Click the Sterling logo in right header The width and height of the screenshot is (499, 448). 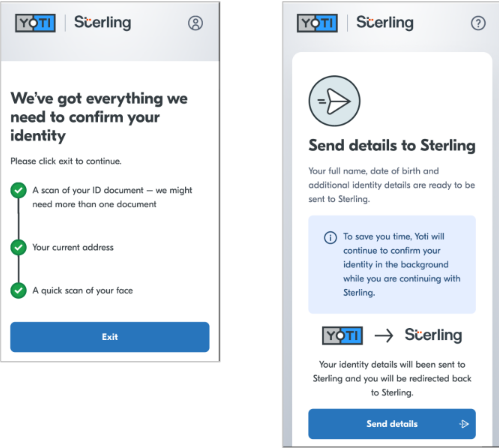coord(385,23)
